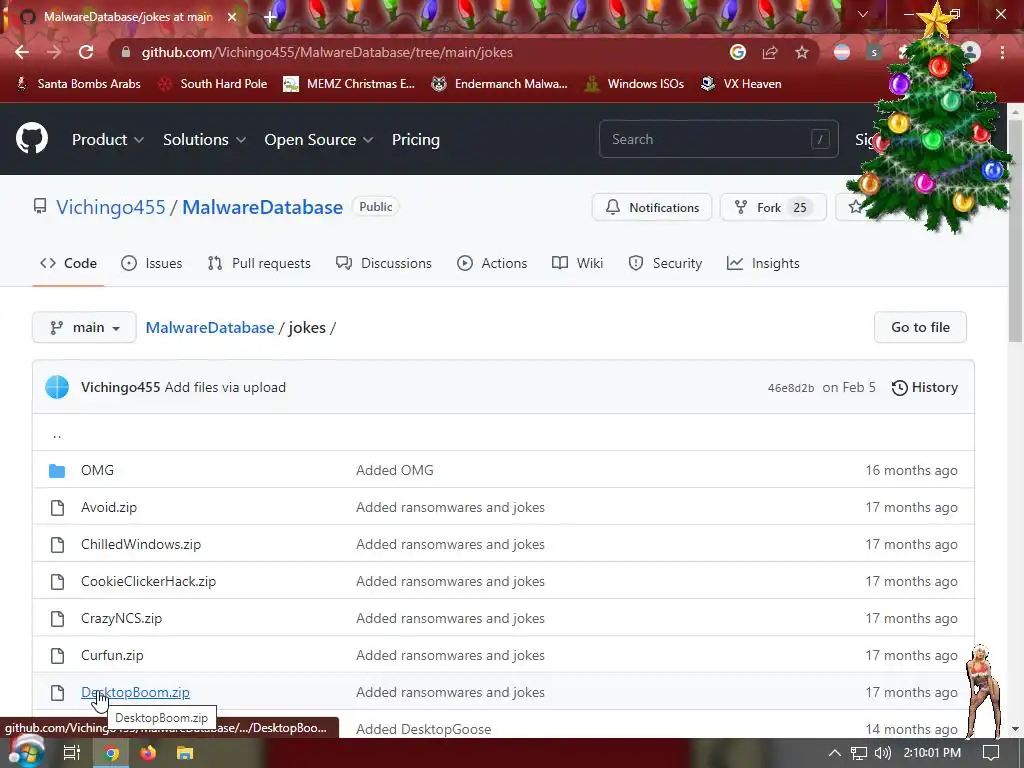Open the 46e8d2b commit hash link
The height and width of the screenshot is (768, 1024).
[x=791, y=388]
